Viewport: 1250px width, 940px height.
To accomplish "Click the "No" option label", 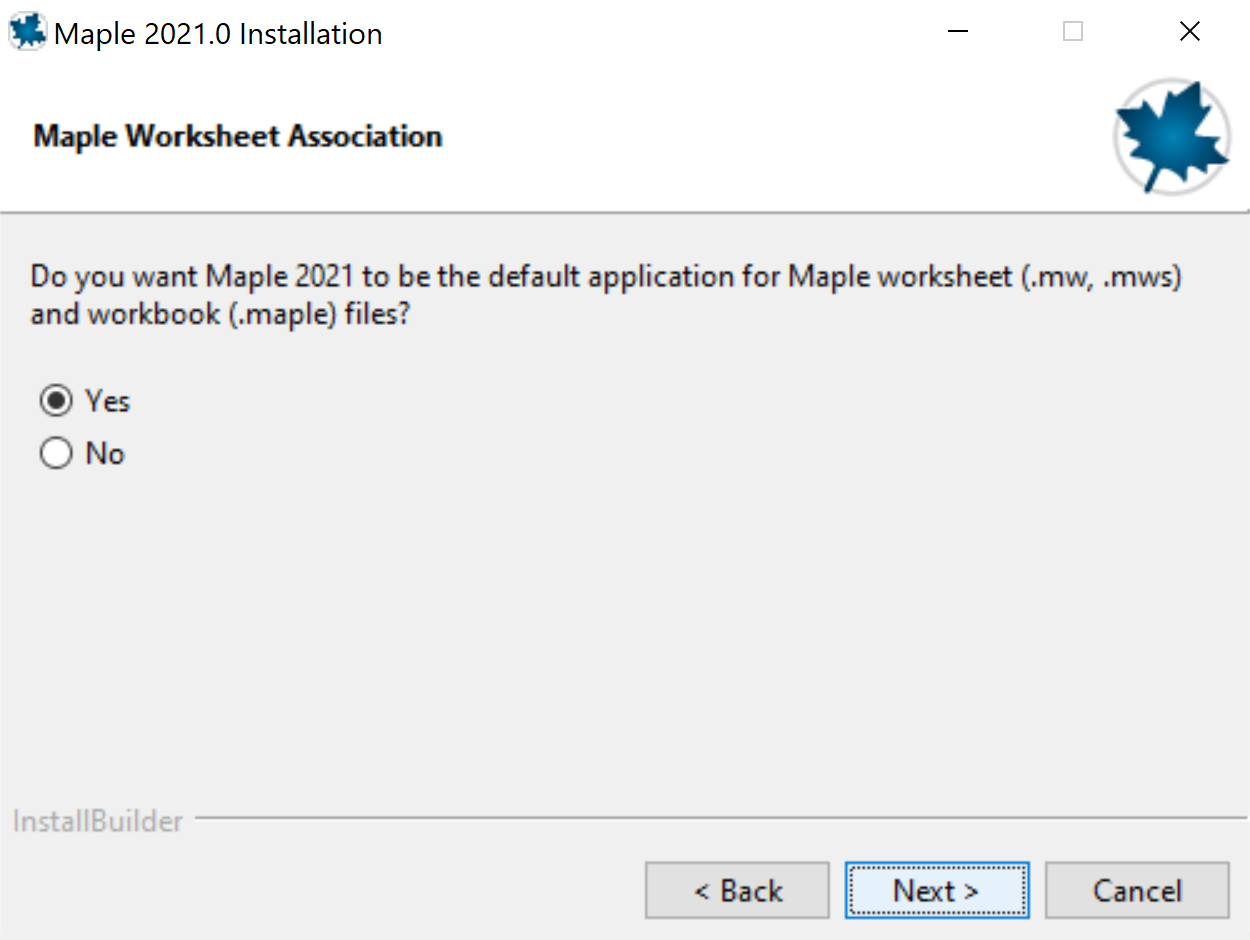I will click(105, 454).
